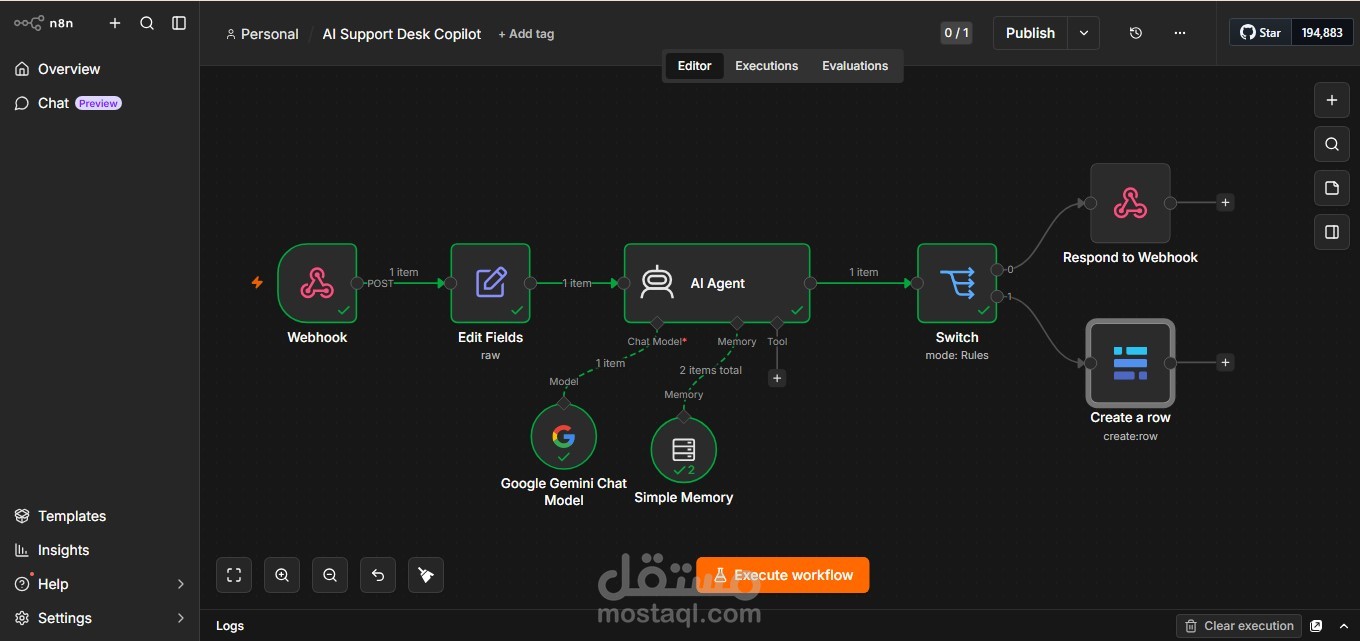Open more options ellipsis menu

click(1180, 33)
